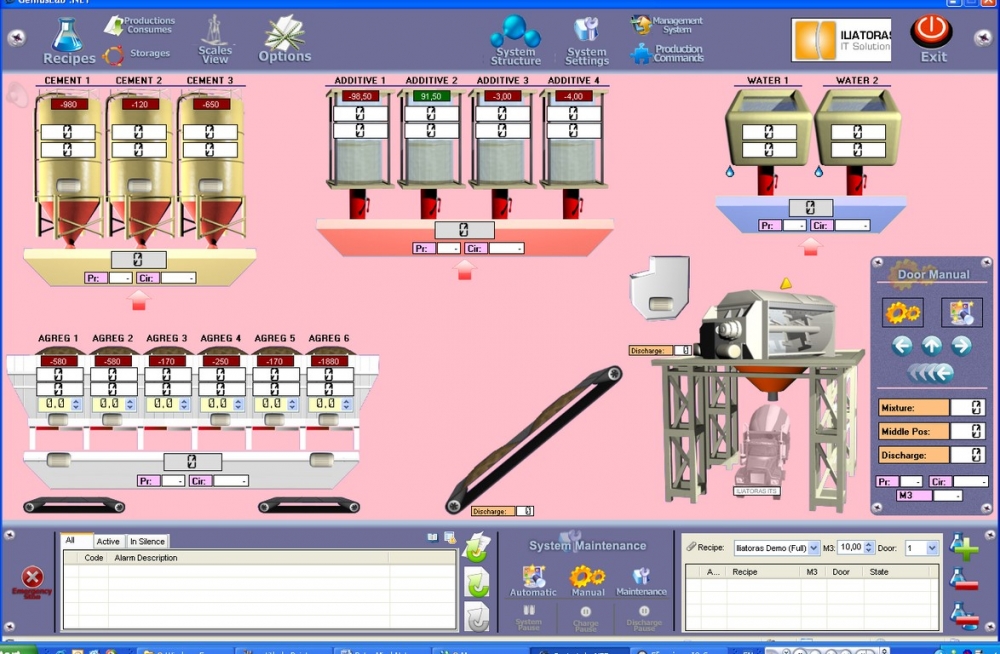This screenshot has width=1000, height=654.
Task: Click the AGREG 6 value -1880
Action: [x=328, y=361]
